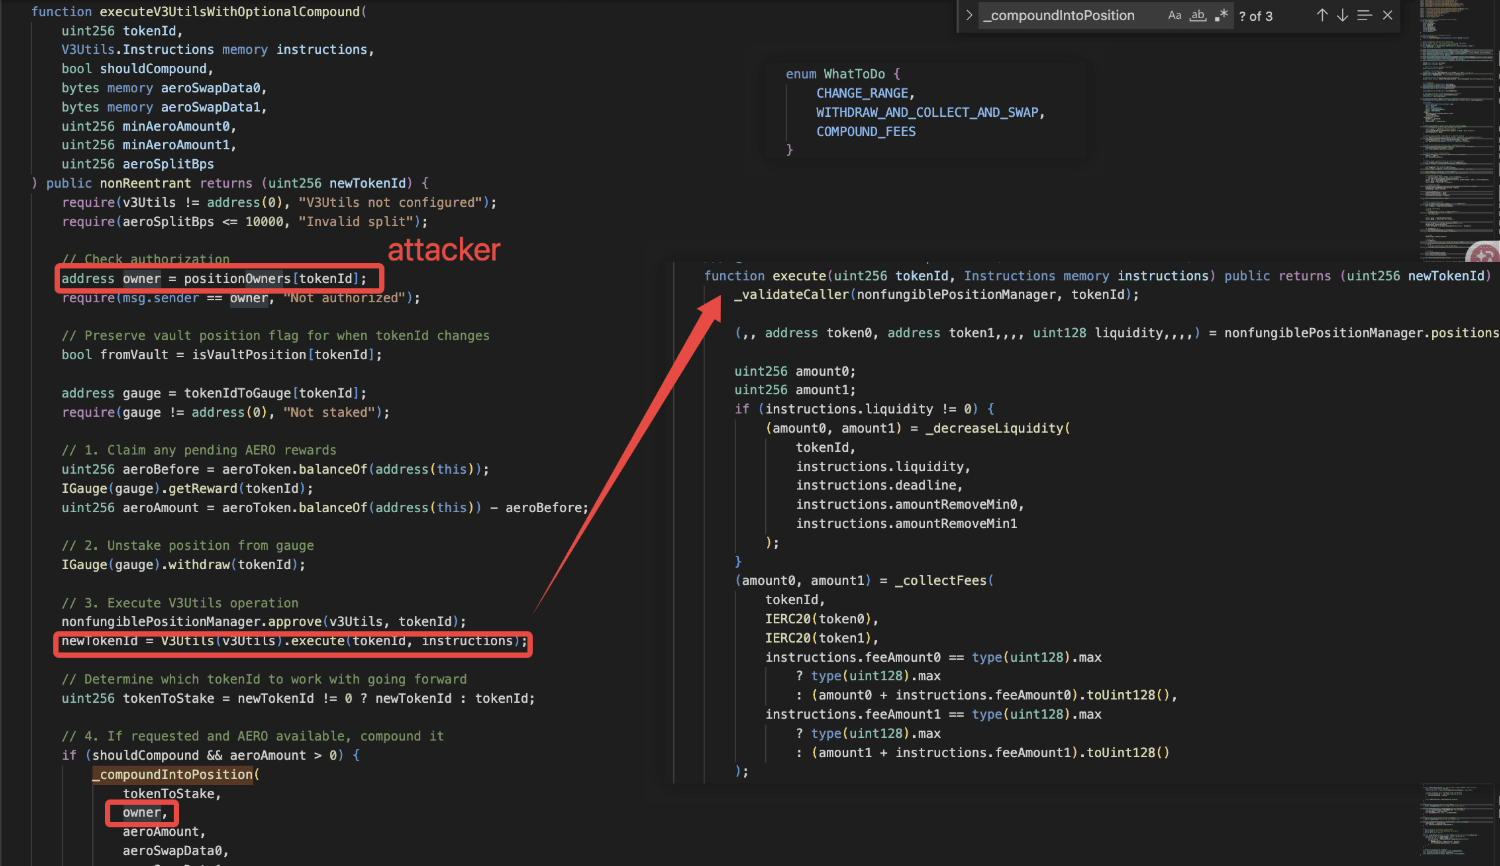Viewport: 1500px width, 866px height.
Task: Click the pink round icon near minimap
Action: pyautogui.click(x=1484, y=254)
